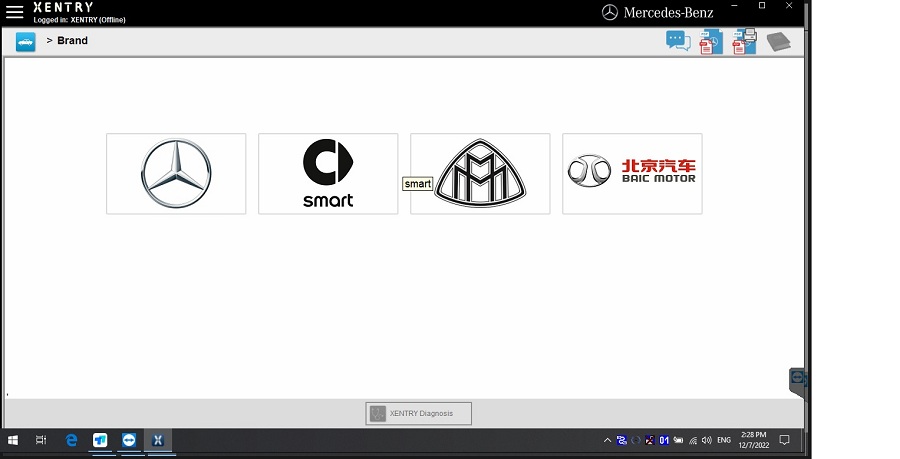
Task: Click the ENG language indicator
Action: point(724,440)
